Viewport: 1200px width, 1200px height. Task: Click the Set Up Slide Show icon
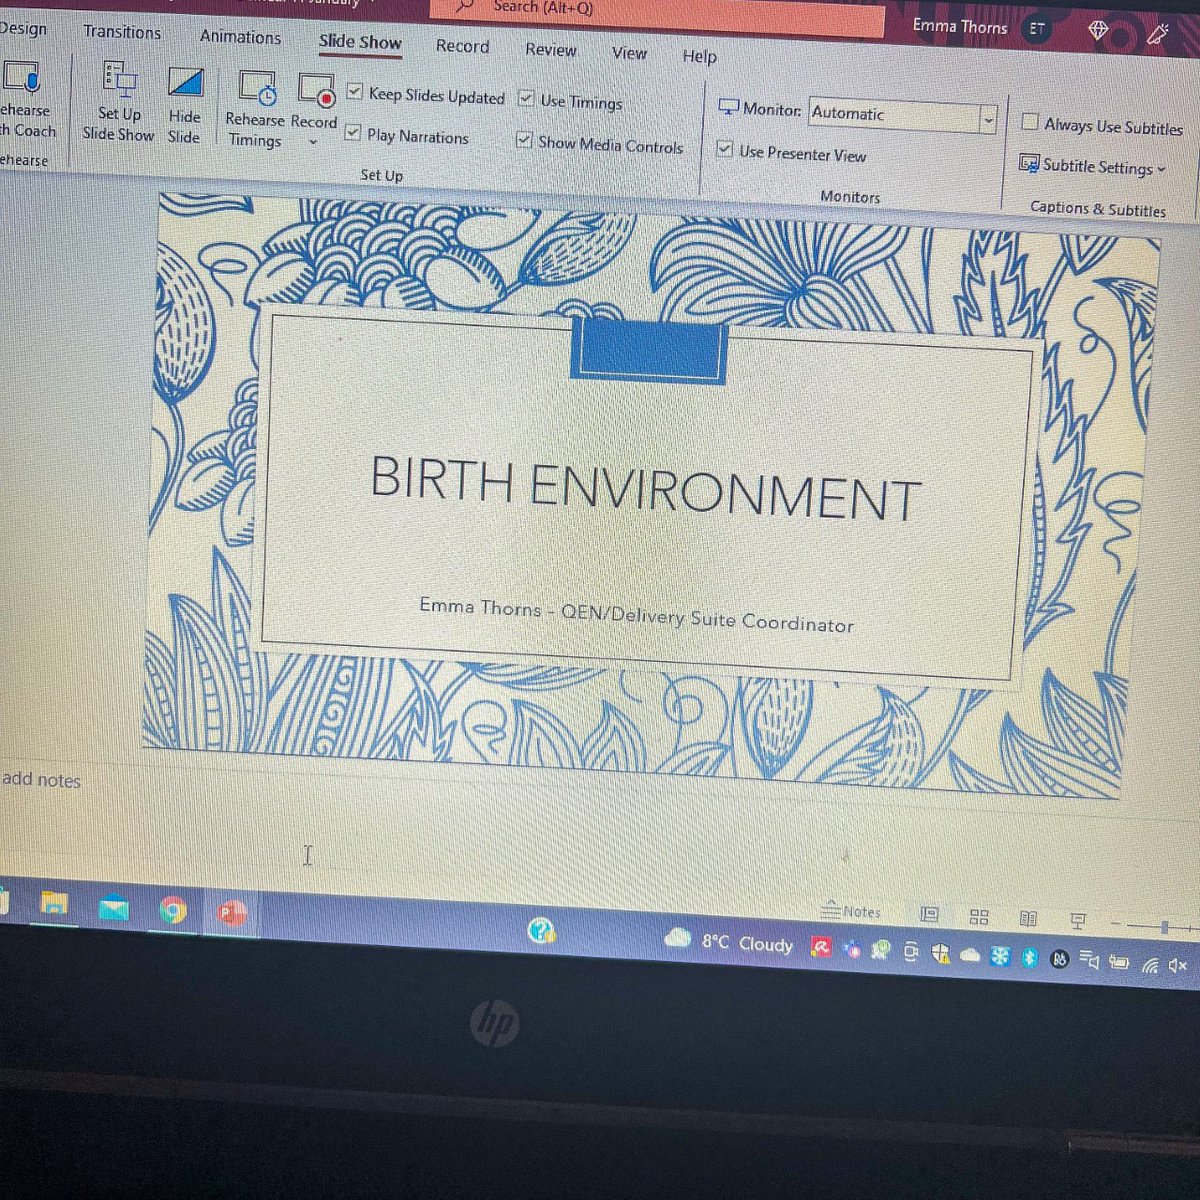(119, 79)
